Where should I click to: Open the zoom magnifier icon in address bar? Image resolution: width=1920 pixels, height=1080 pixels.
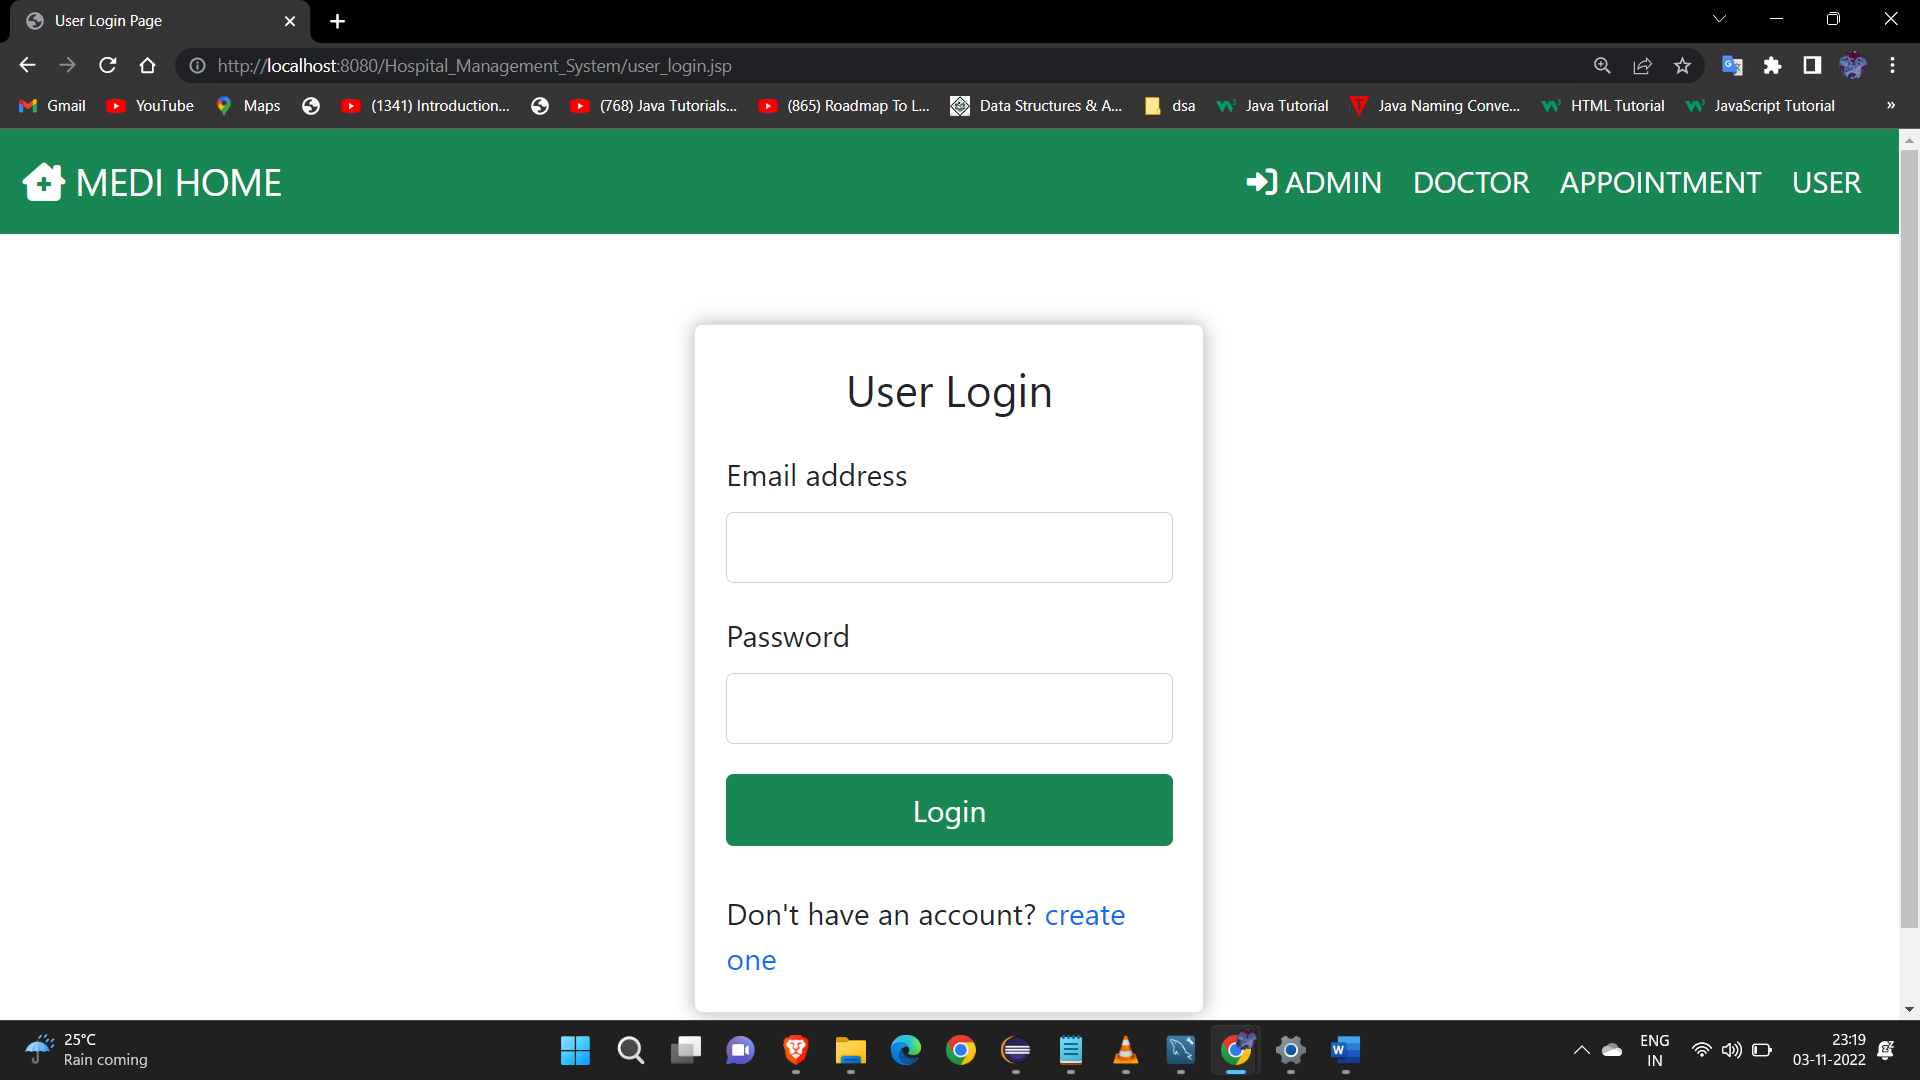1602,65
